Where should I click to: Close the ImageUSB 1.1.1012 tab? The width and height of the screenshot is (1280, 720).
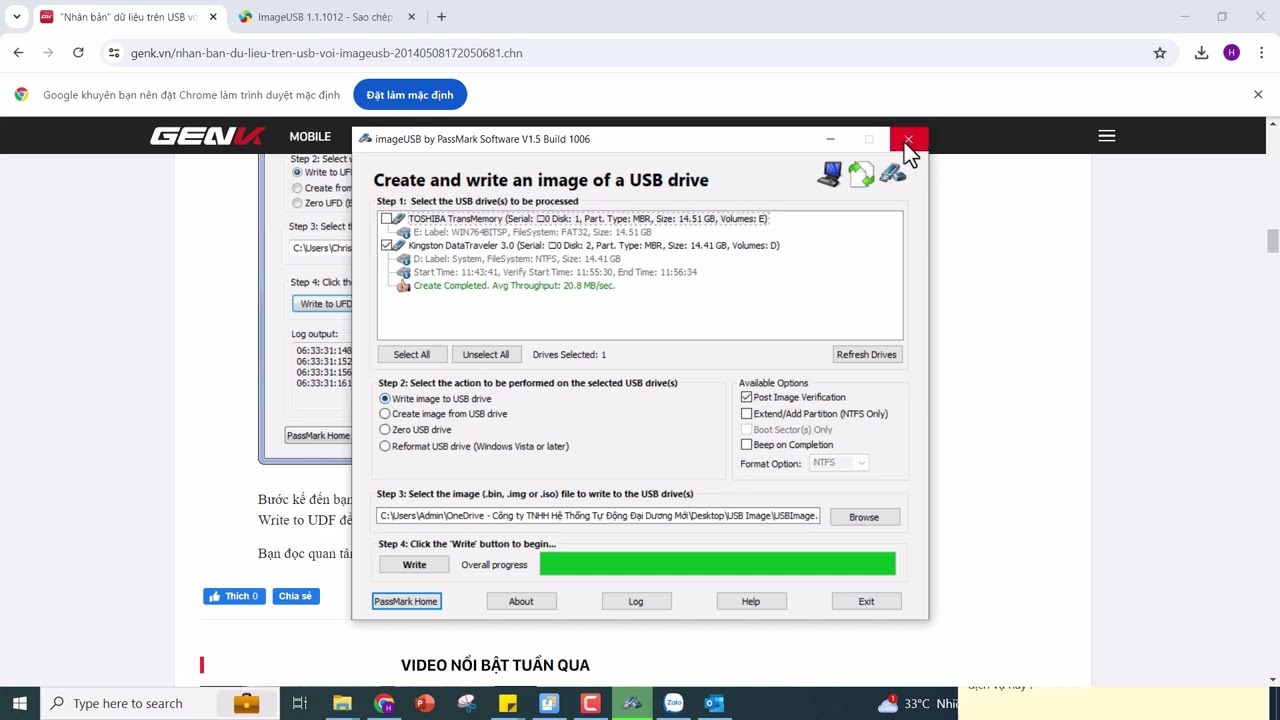412,17
